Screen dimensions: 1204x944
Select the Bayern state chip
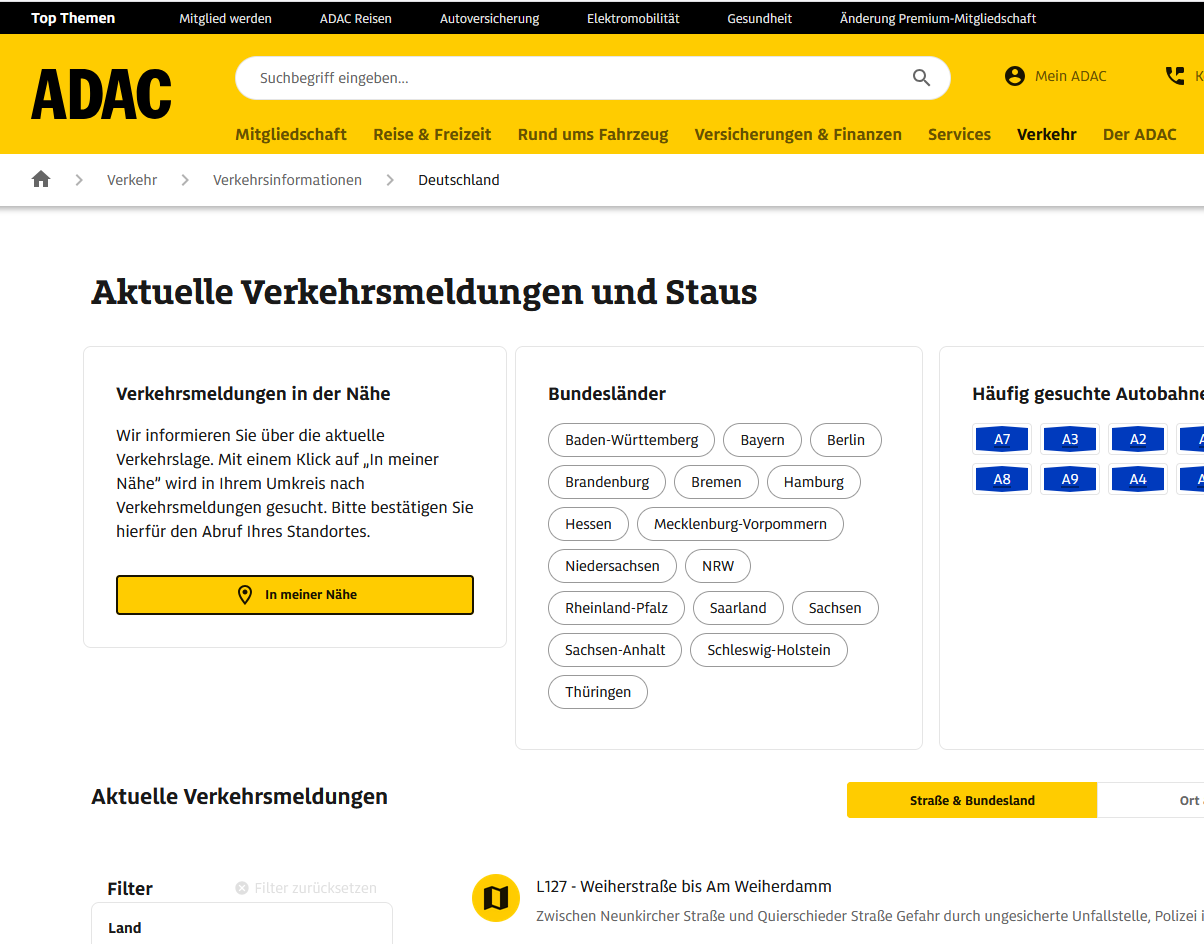[762, 440]
